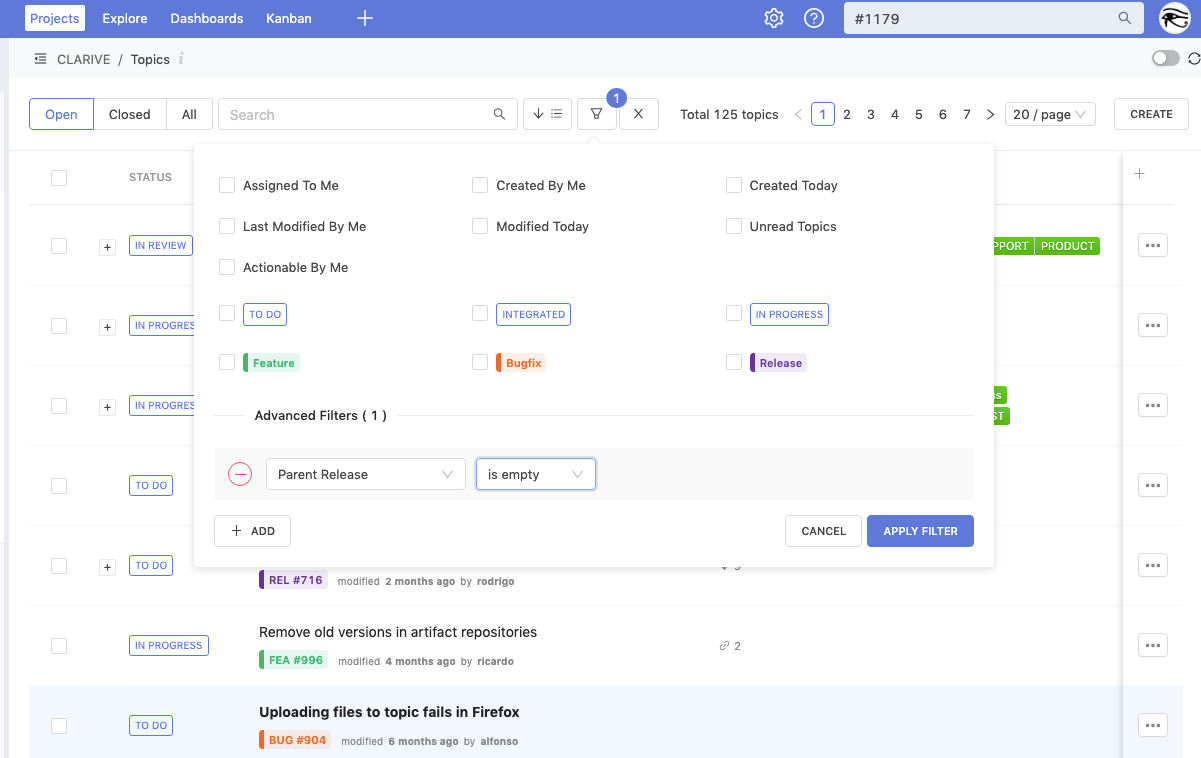Check the IN PROGRESS status filter
1201x758 pixels.
pos(734,313)
